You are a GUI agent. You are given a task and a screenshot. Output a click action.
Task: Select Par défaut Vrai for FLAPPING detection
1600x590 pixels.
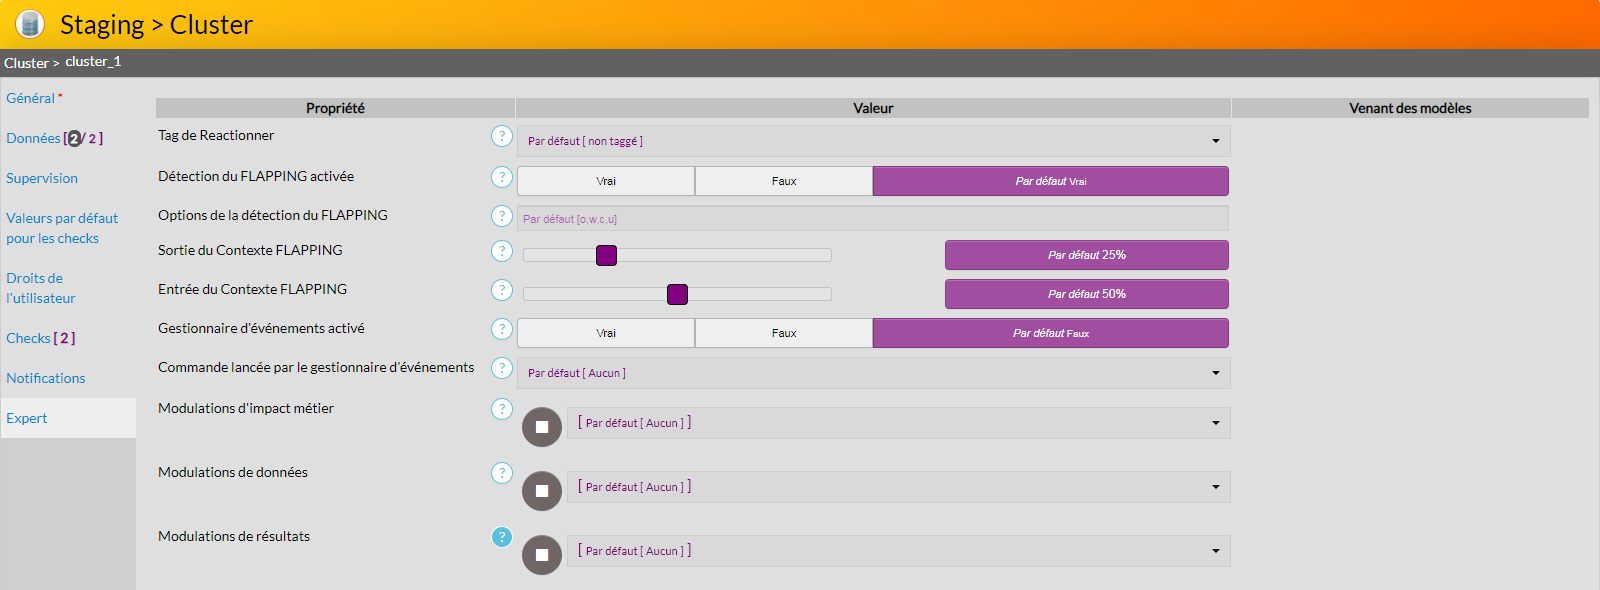(x=1050, y=181)
